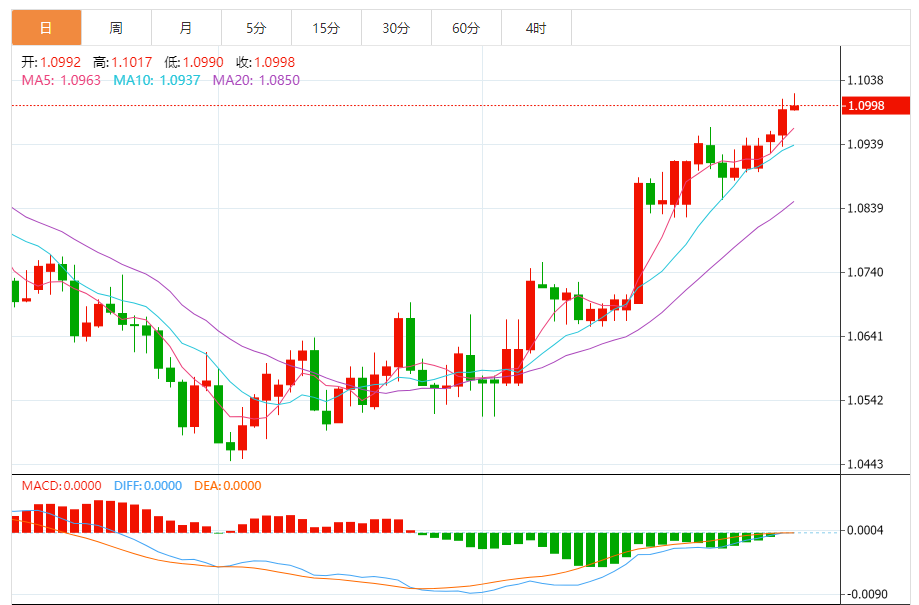Click the 1.0542 price axis label
Image resolution: width=919 pixels, height=605 pixels.
865,400
